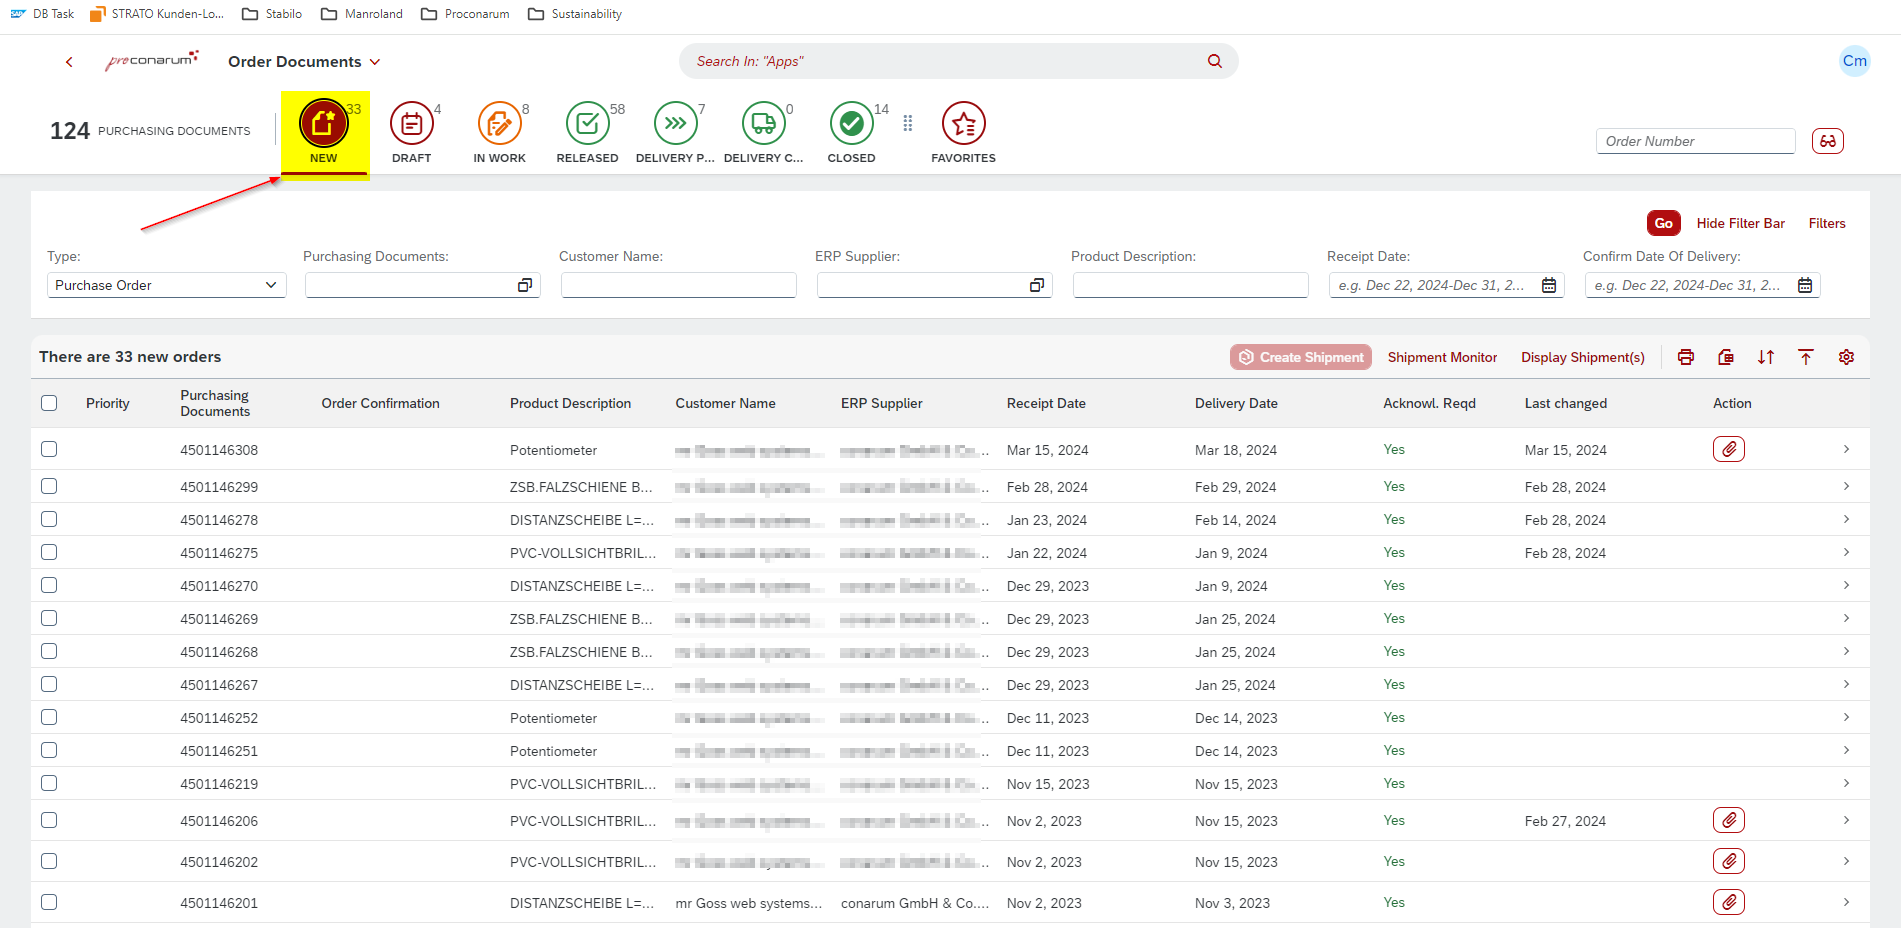Click the Order Number input field

(1695, 141)
